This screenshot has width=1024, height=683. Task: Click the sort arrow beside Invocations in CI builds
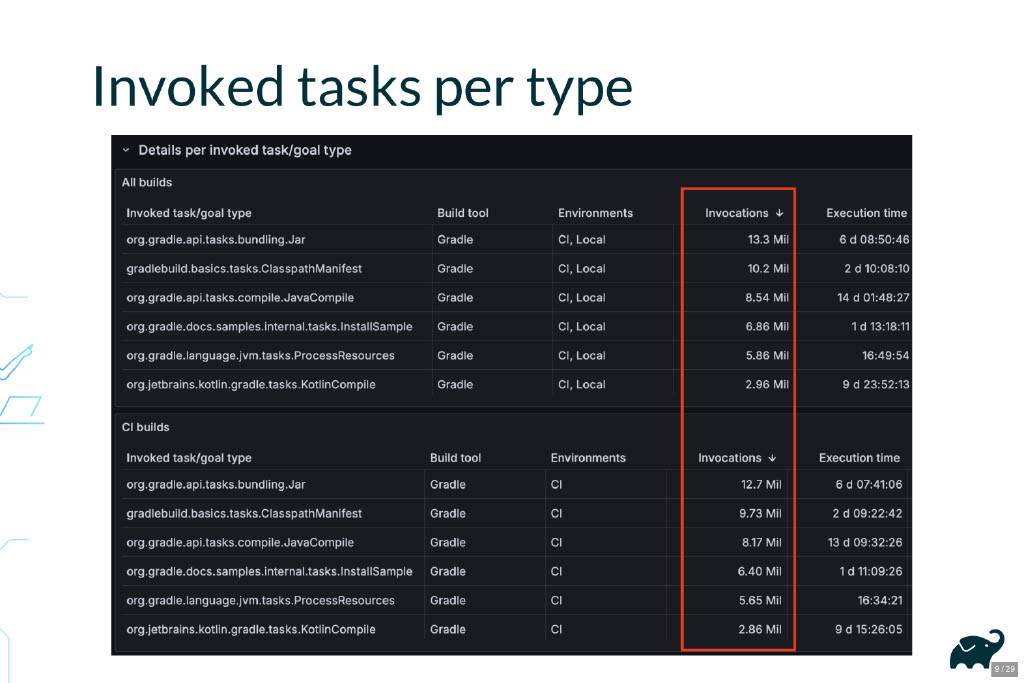click(772, 458)
